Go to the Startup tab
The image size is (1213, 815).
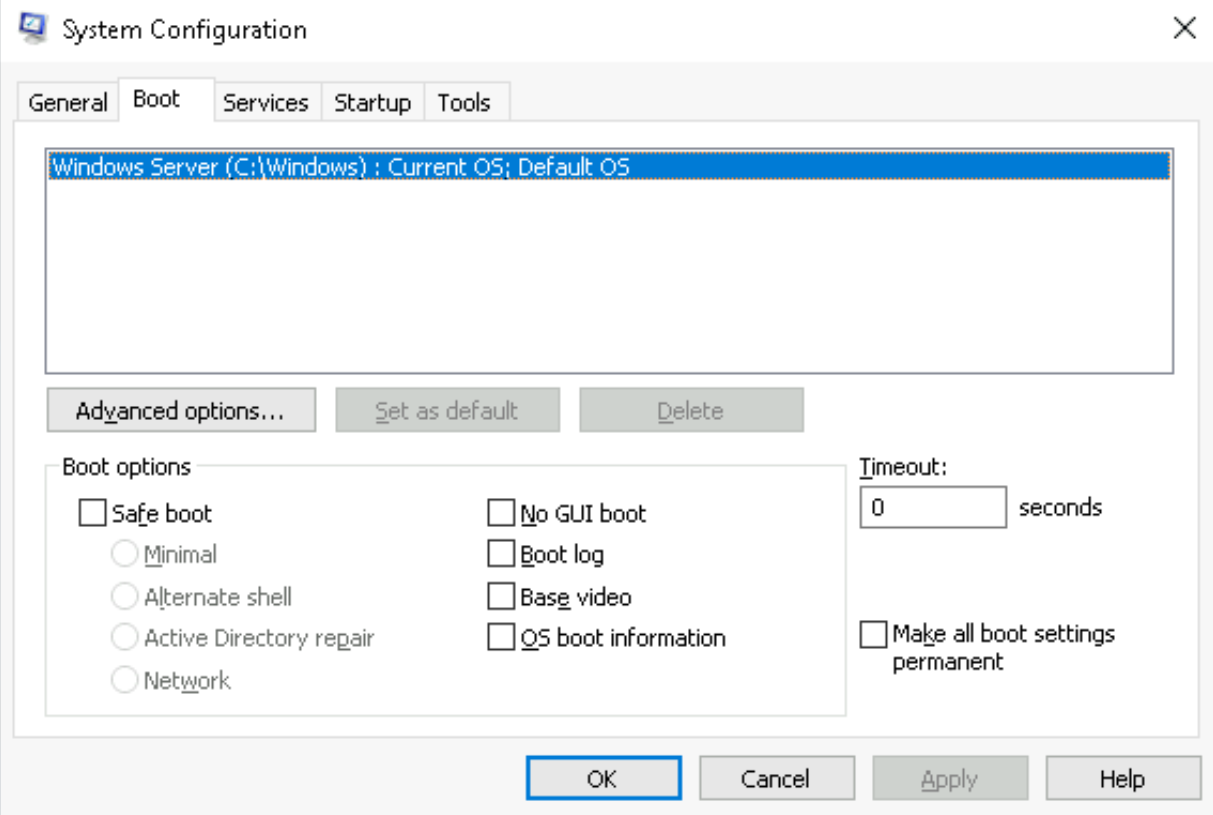[x=372, y=103]
